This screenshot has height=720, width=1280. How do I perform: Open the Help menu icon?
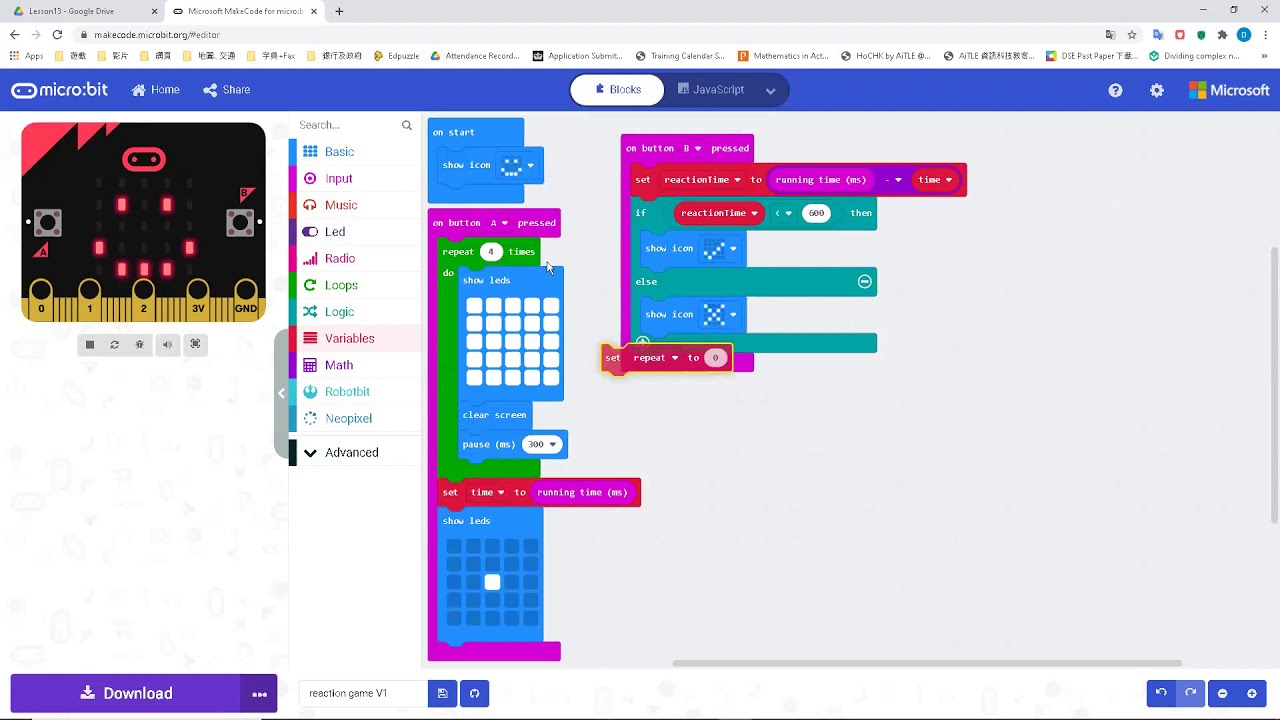1115,90
